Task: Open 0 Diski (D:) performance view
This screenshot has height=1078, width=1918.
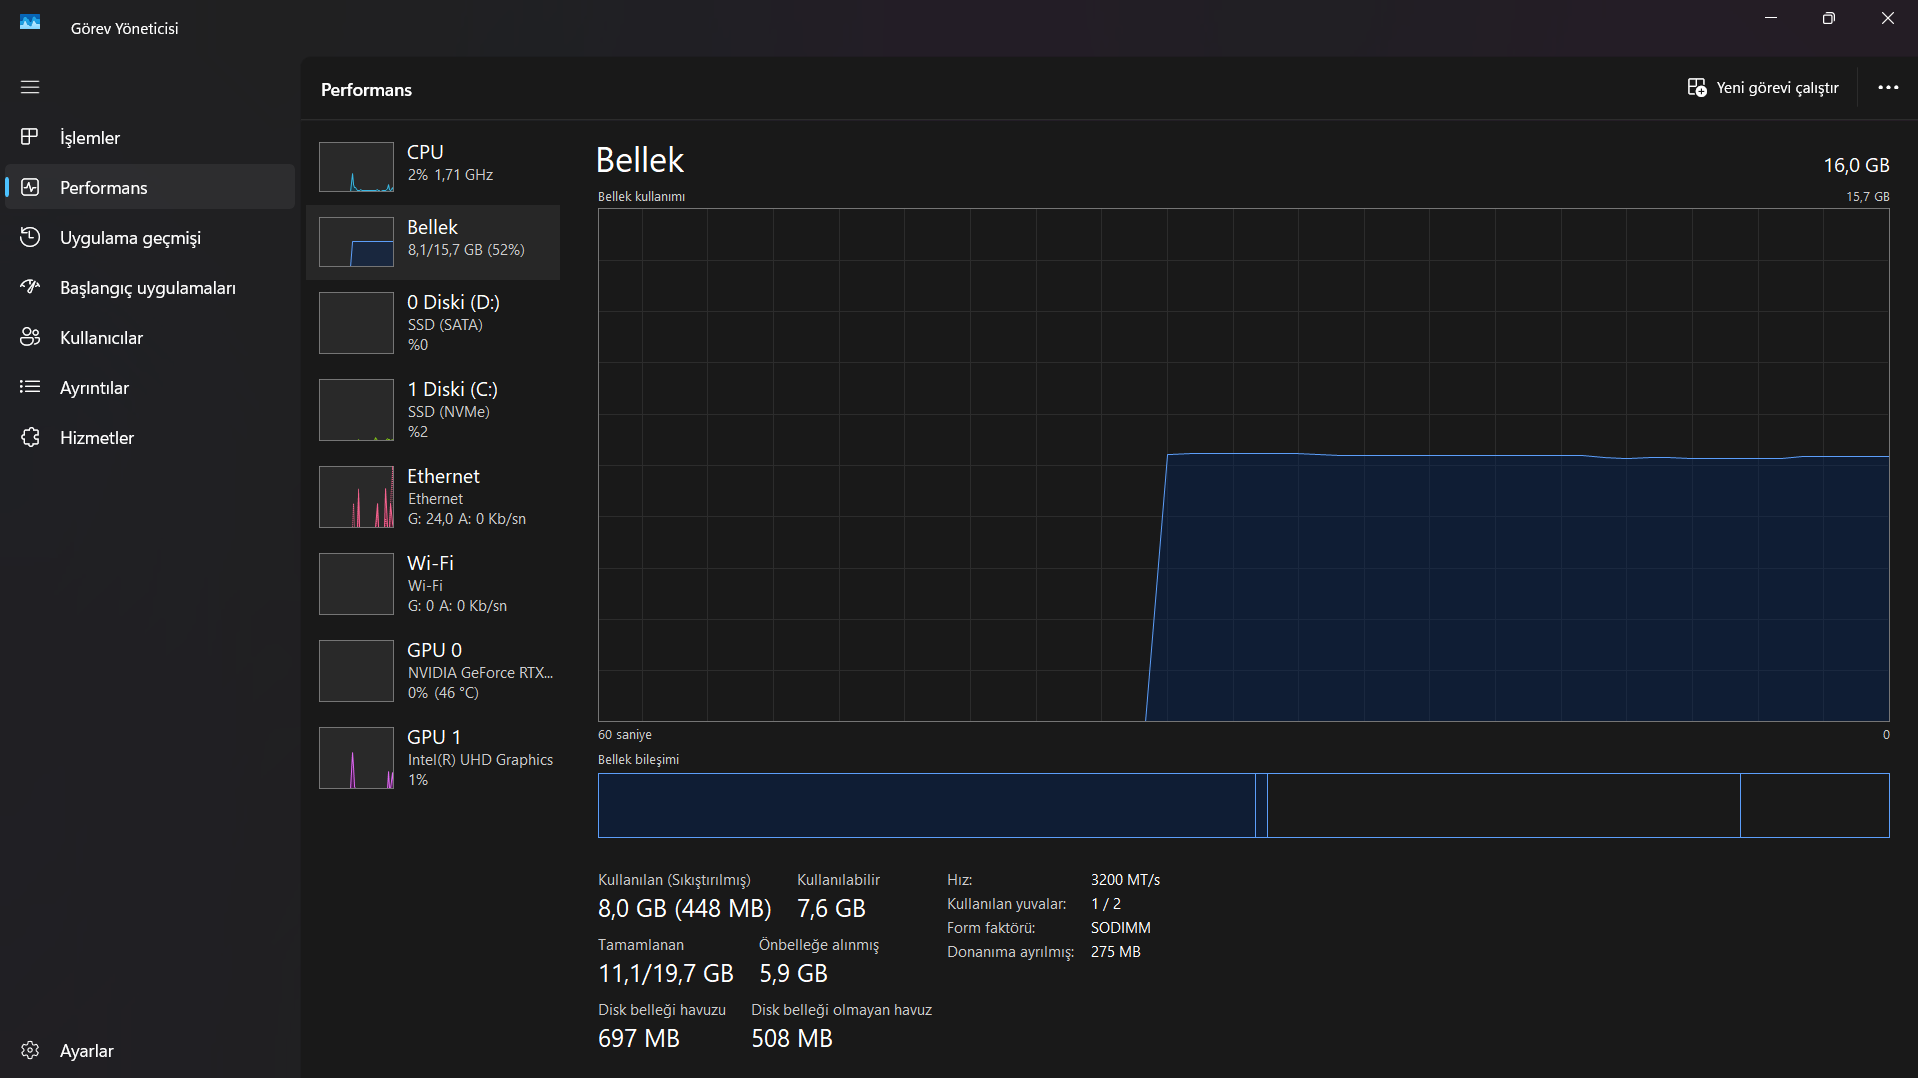Action: click(433, 323)
